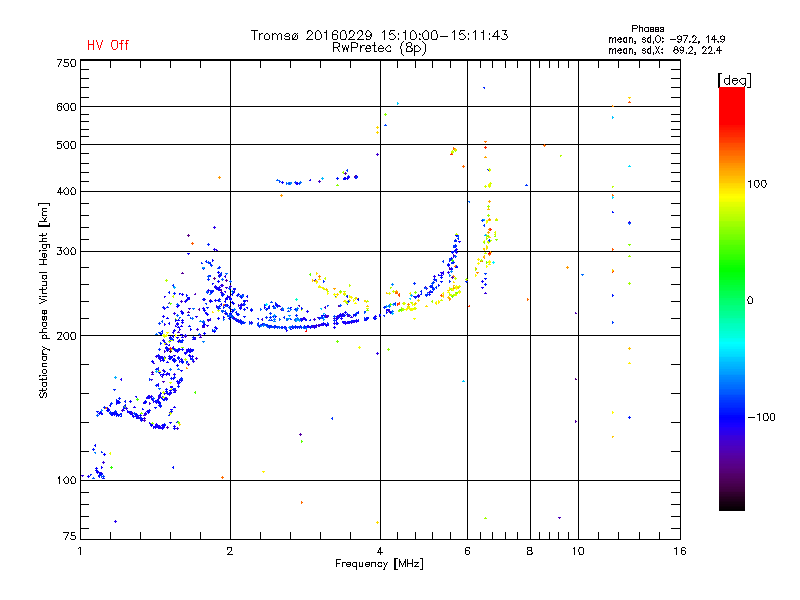This screenshot has width=800, height=600.
Task: Click the colorbar "-100" tick label
Action: tap(761, 417)
